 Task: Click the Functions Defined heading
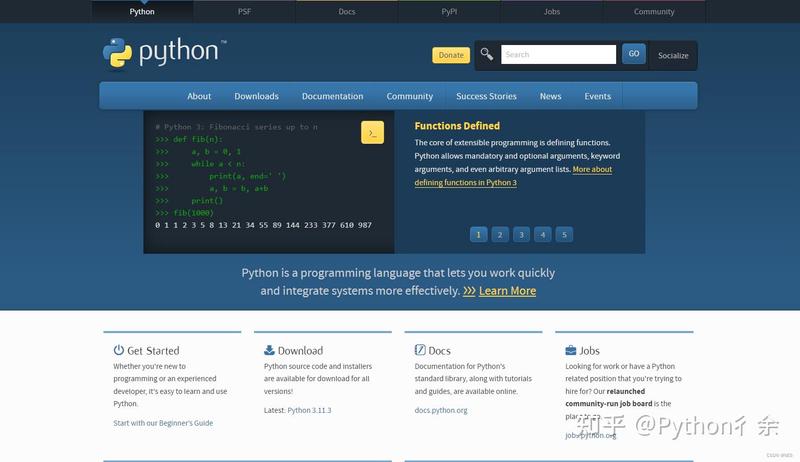[457, 125]
